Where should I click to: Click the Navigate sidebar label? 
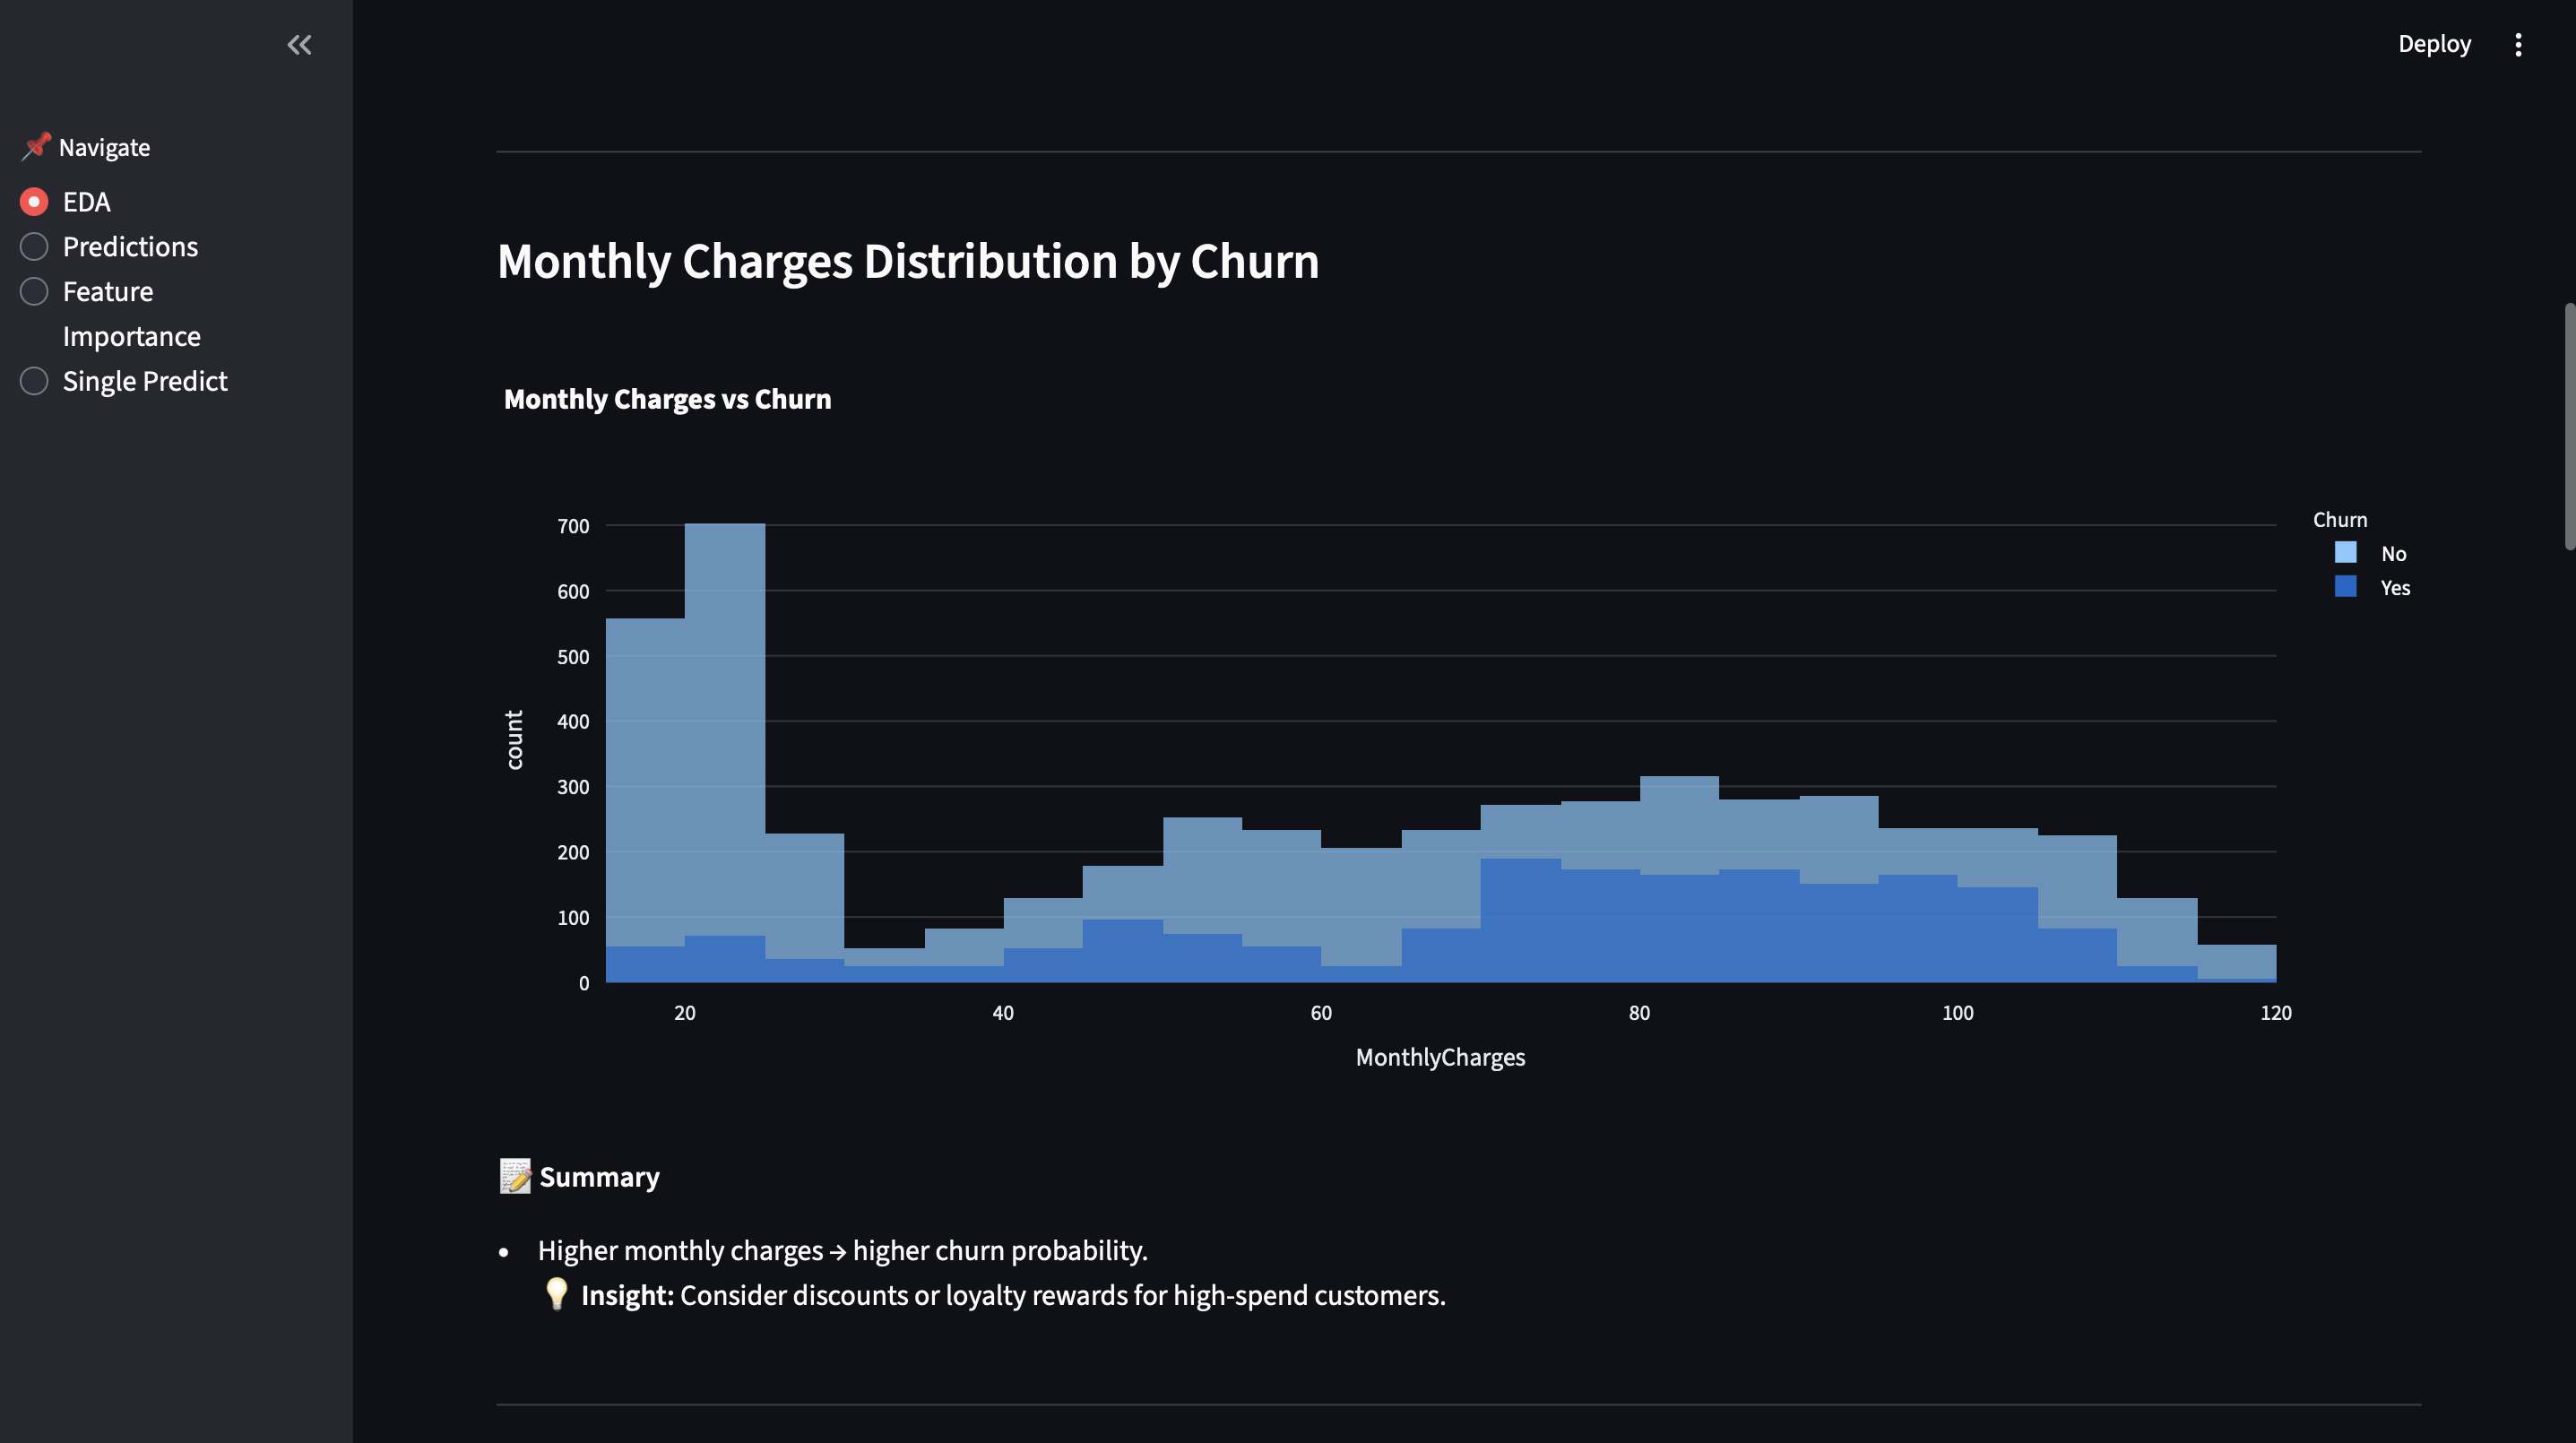point(104,147)
